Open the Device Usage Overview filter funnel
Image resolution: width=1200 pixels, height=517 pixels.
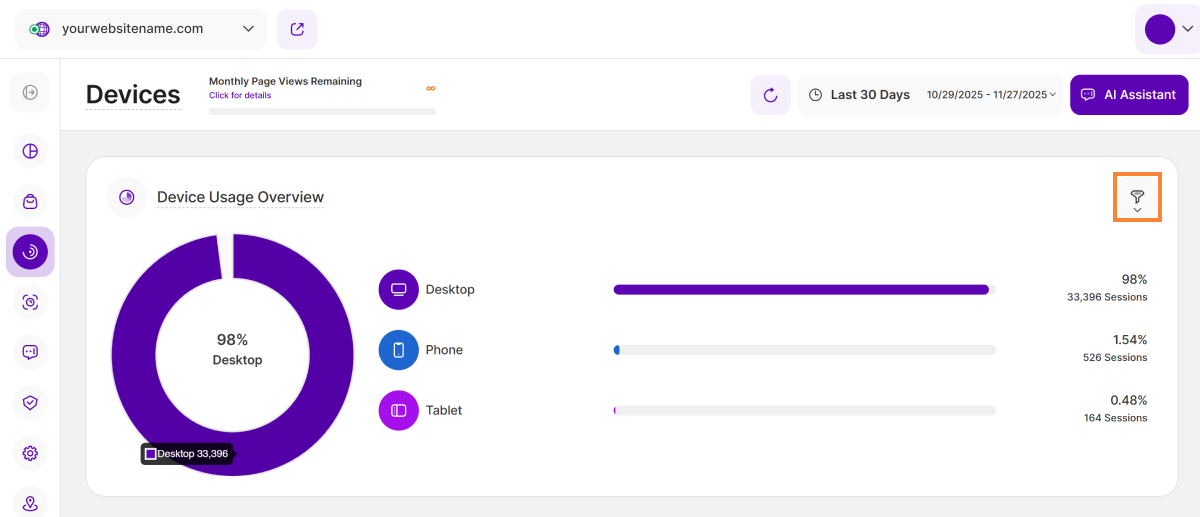pos(1137,199)
